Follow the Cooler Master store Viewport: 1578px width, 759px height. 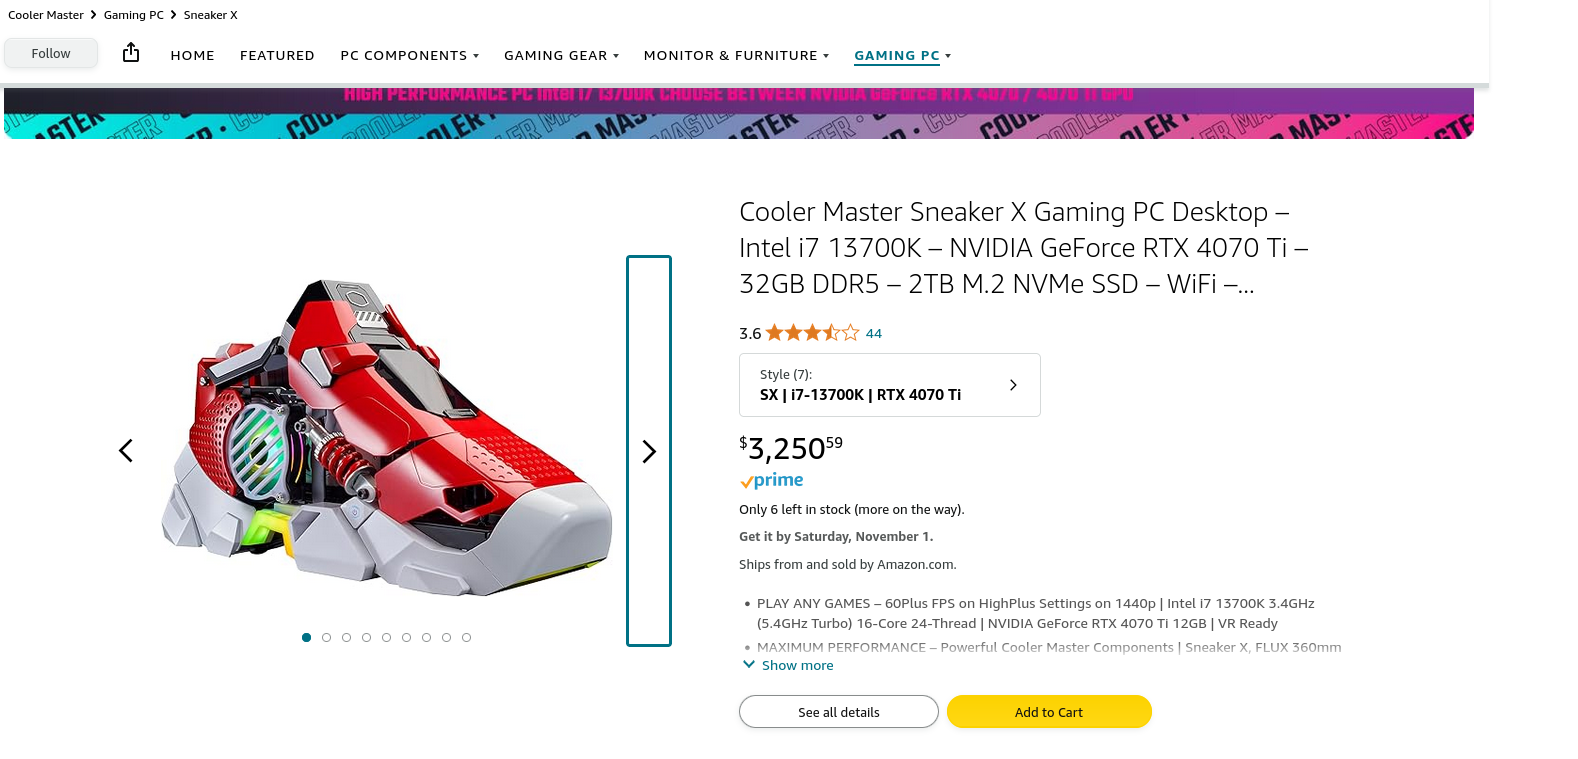point(51,54)
